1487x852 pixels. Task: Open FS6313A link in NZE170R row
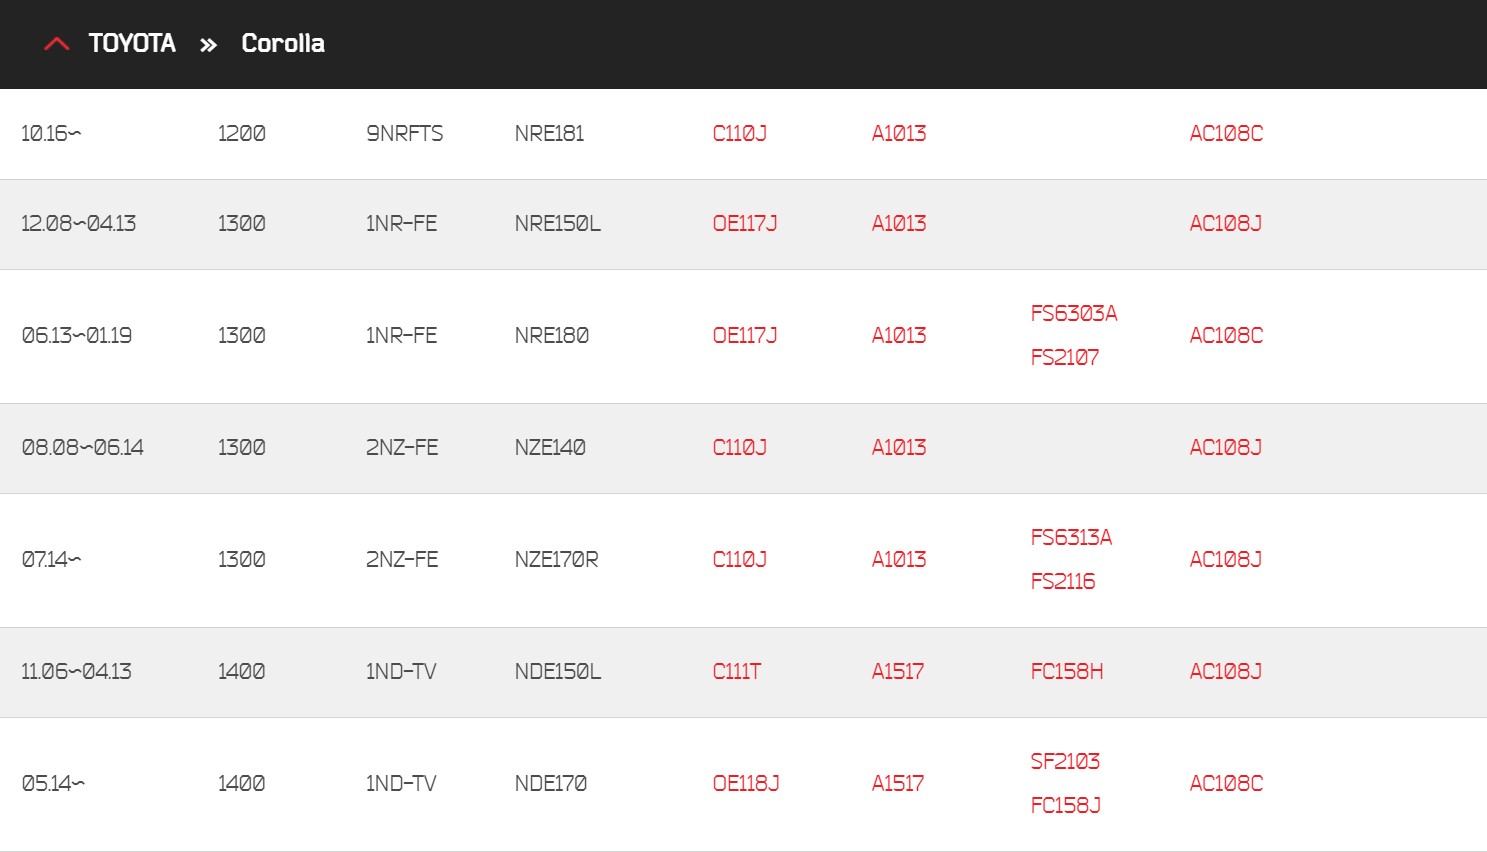[1071, 538]
